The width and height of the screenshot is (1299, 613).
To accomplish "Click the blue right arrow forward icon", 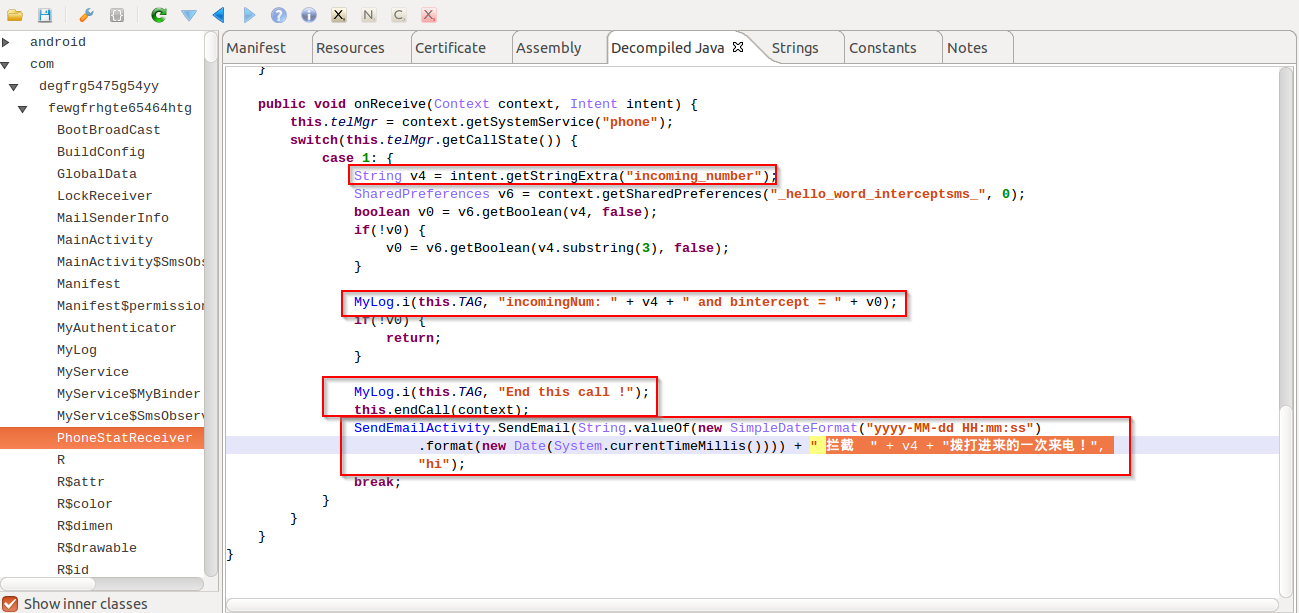I will point(249,15).
